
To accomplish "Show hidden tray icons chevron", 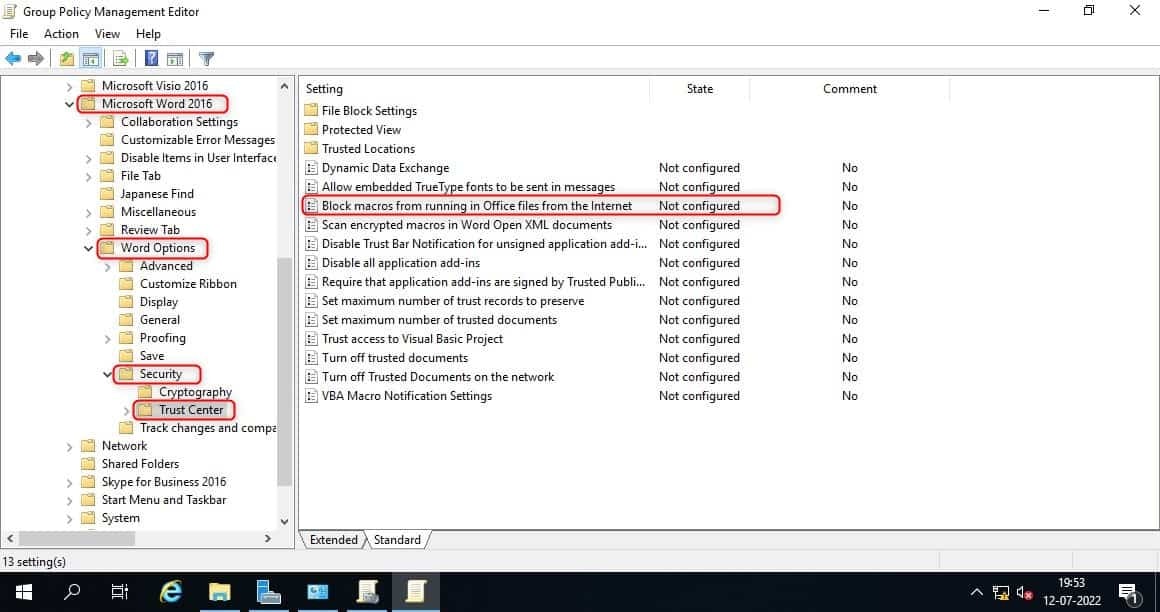I will click(x=977, y=593).
